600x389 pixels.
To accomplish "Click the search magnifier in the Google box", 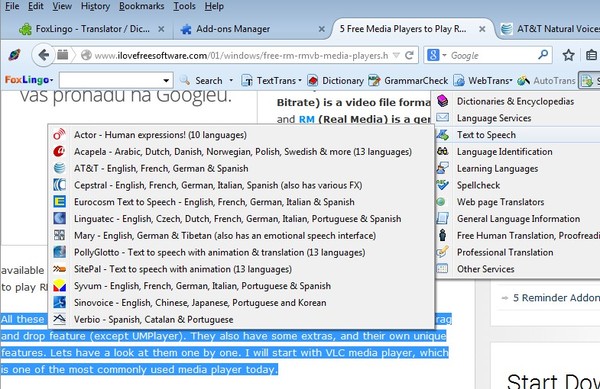I will click(543, 55).
